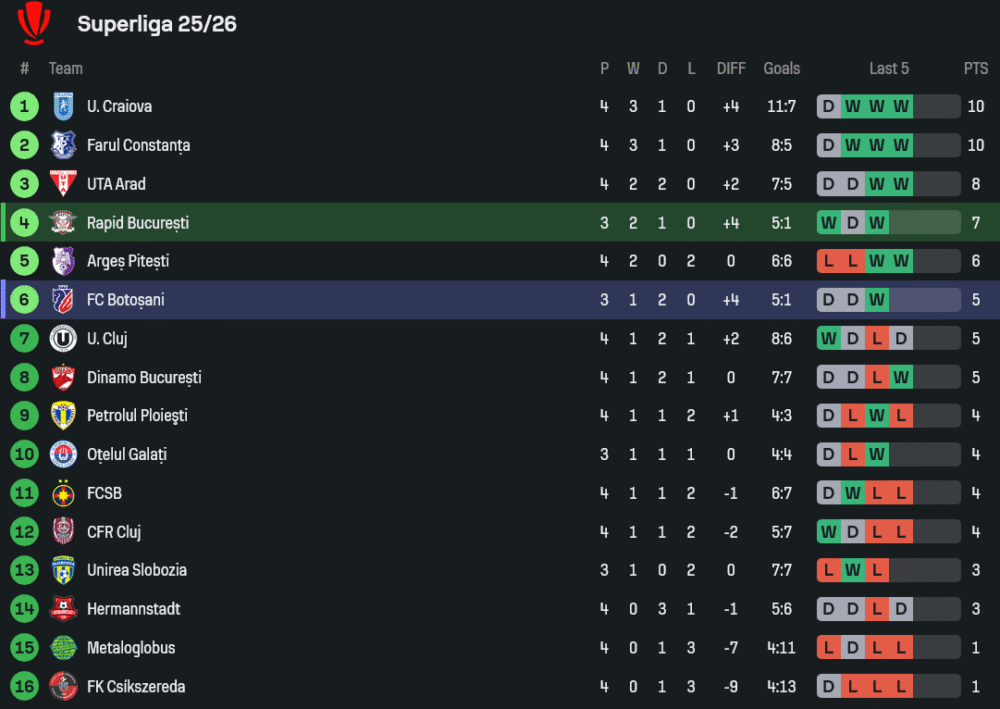Open the CFR Cluj team link
This screenshot has height=709, width=1000.
tap(114, 532)
